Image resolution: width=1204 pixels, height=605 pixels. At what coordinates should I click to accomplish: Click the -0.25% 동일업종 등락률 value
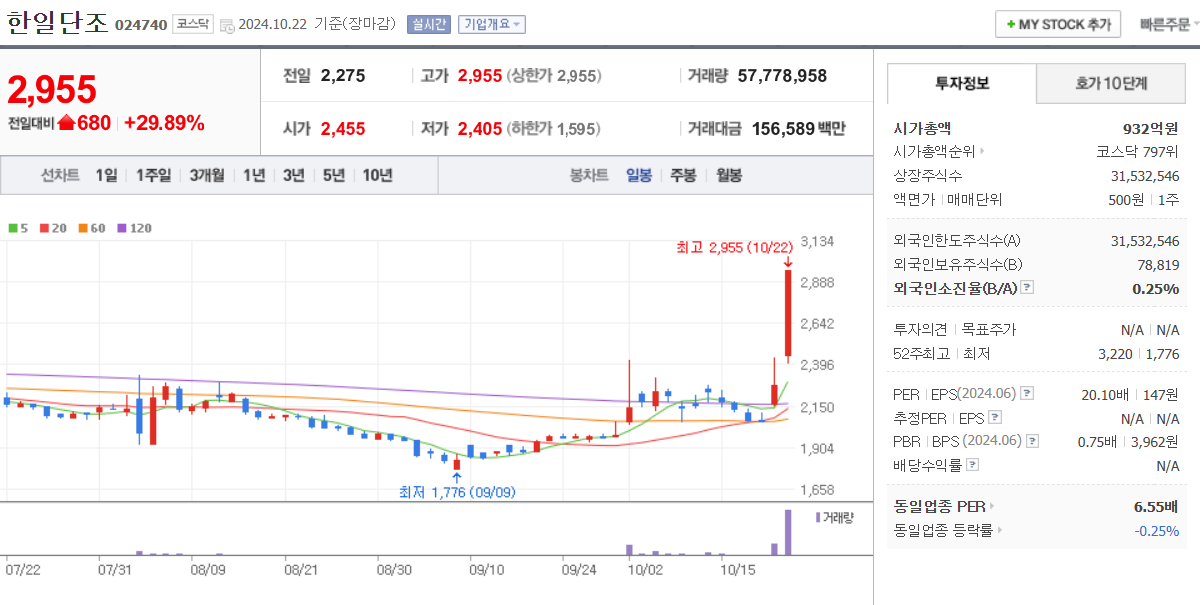(1157, 531)
